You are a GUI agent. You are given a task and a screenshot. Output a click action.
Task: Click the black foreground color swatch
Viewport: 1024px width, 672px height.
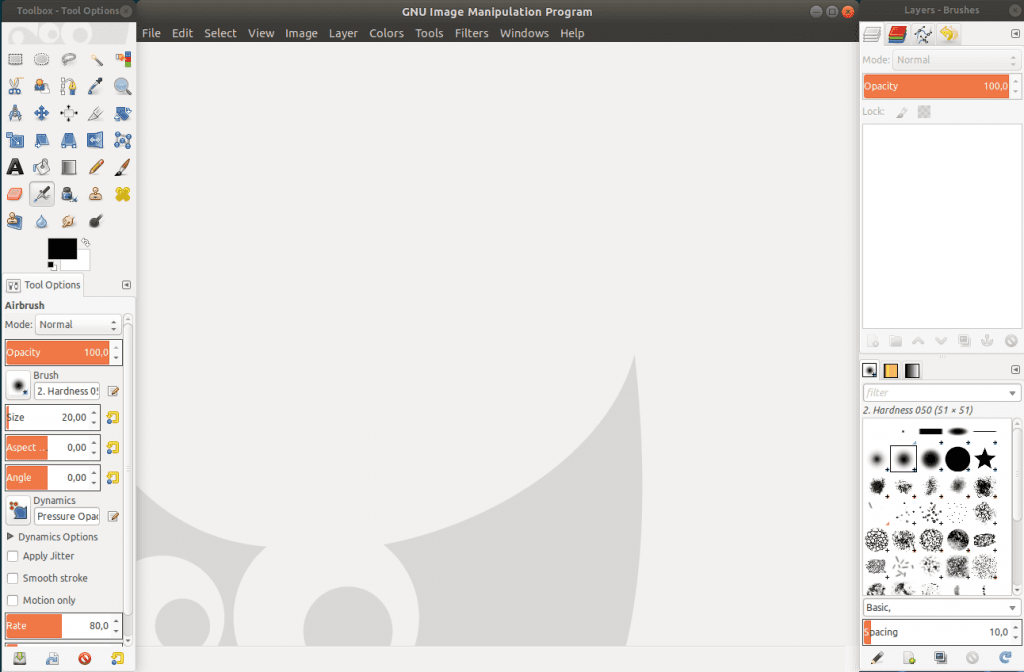(62, 248)
